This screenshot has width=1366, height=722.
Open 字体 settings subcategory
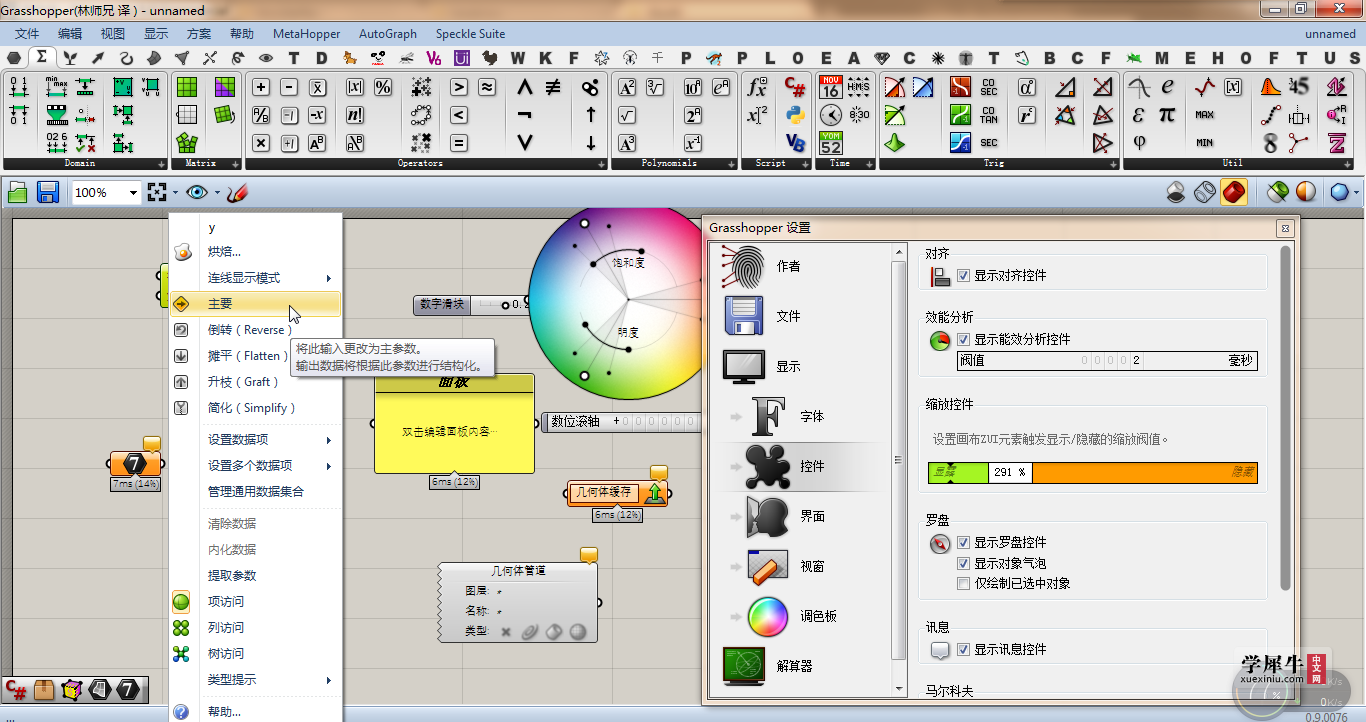[x=806, y=416]
